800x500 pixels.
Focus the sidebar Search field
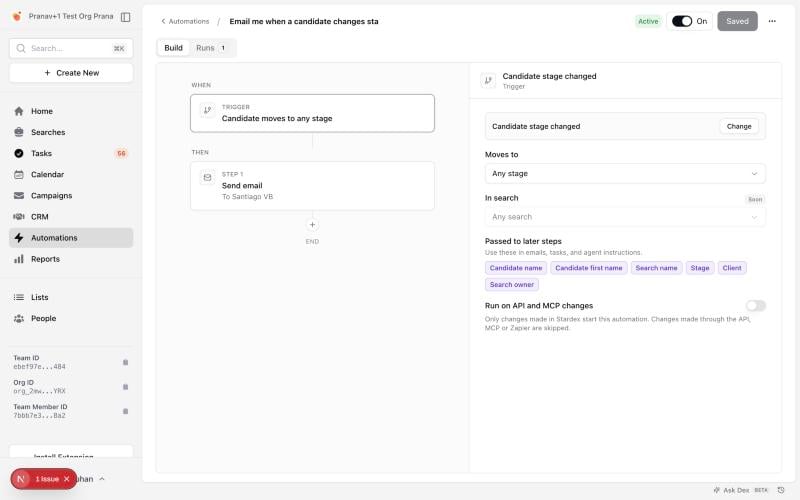coord(71,48)
